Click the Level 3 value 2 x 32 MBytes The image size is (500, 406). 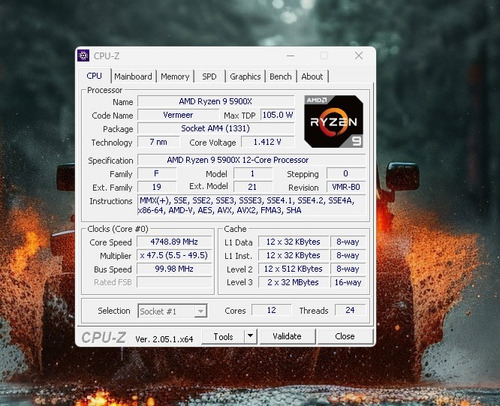click(293, 282)
